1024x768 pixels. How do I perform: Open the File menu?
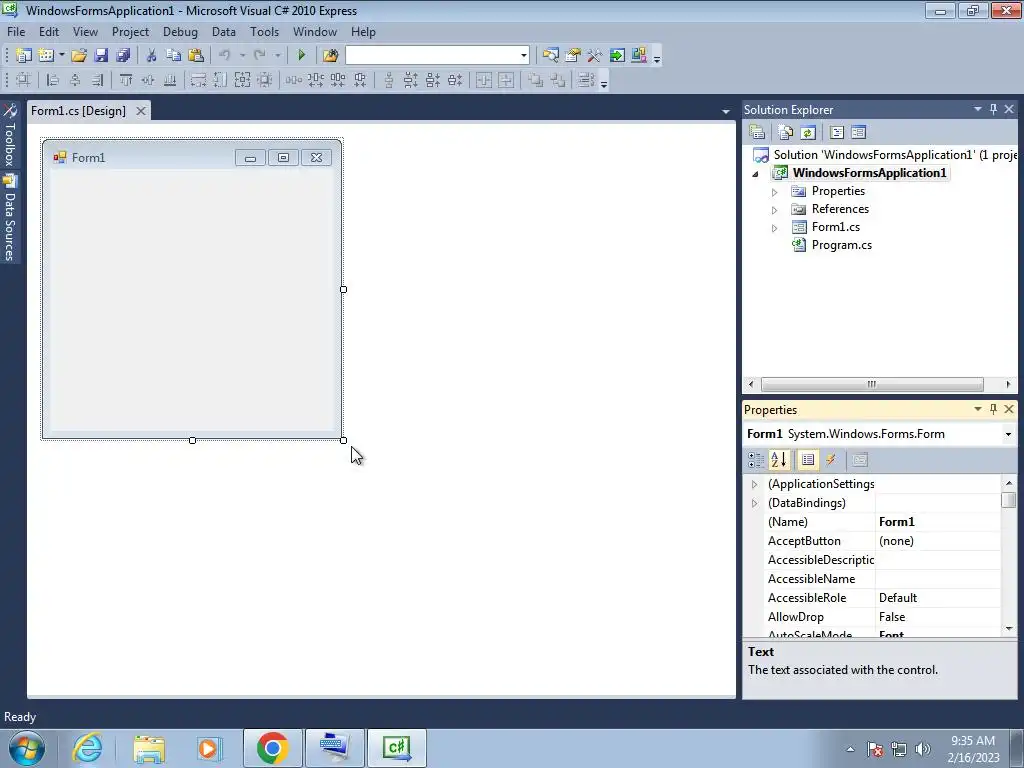click(x=16, y=31)
